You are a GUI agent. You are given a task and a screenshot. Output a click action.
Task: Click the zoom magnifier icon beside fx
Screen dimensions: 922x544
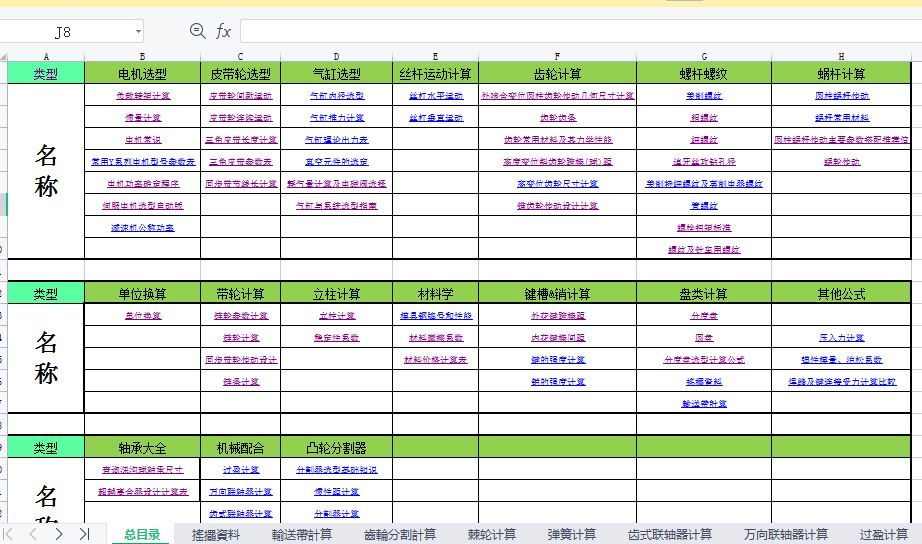(198, 31)
